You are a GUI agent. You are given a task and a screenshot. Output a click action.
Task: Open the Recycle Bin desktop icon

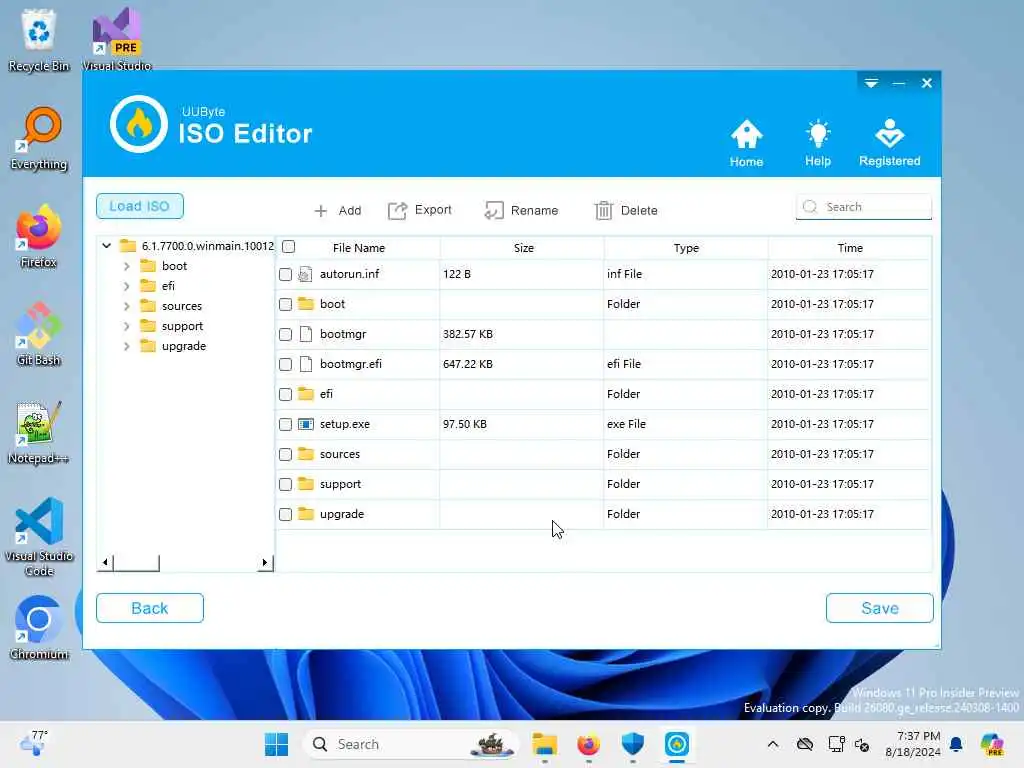(39, 40)
